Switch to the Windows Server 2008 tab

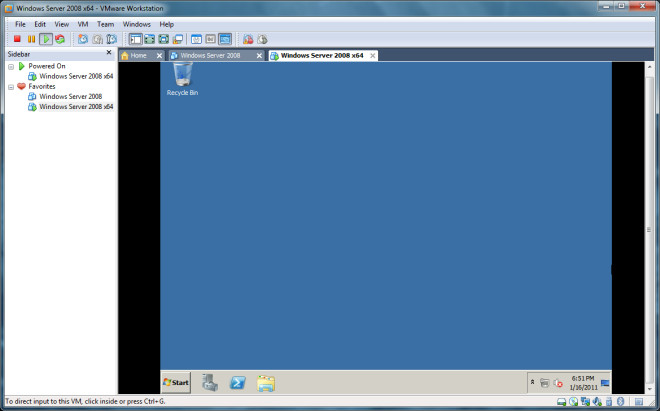coord(210,56)
